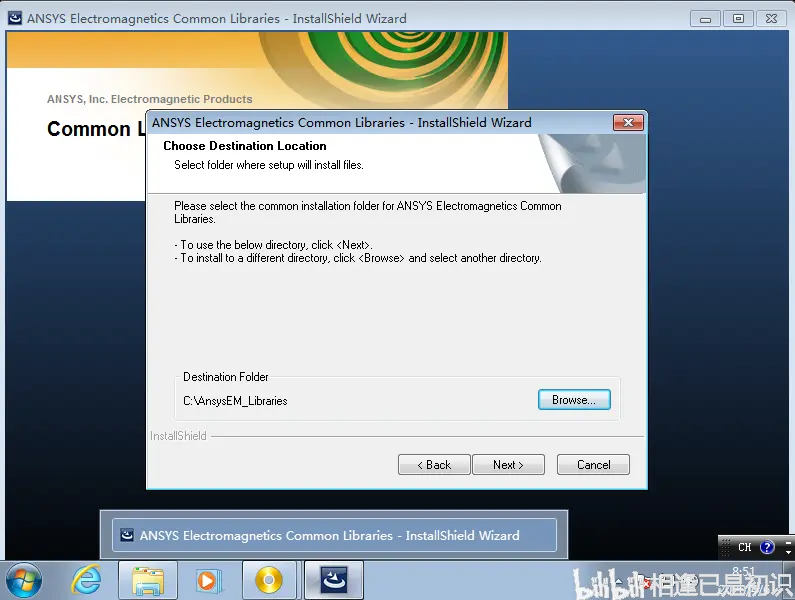Viewport: 795px width, 600px height.
Task: Click the outer window's InstallShield title icon
Action: (15, 18)
